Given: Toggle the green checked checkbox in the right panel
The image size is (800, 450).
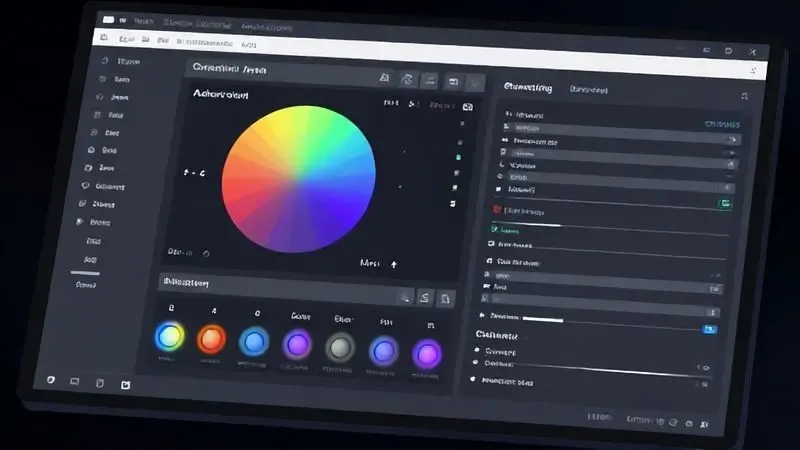Looking at the screenshot, I should tap(494, 229).
